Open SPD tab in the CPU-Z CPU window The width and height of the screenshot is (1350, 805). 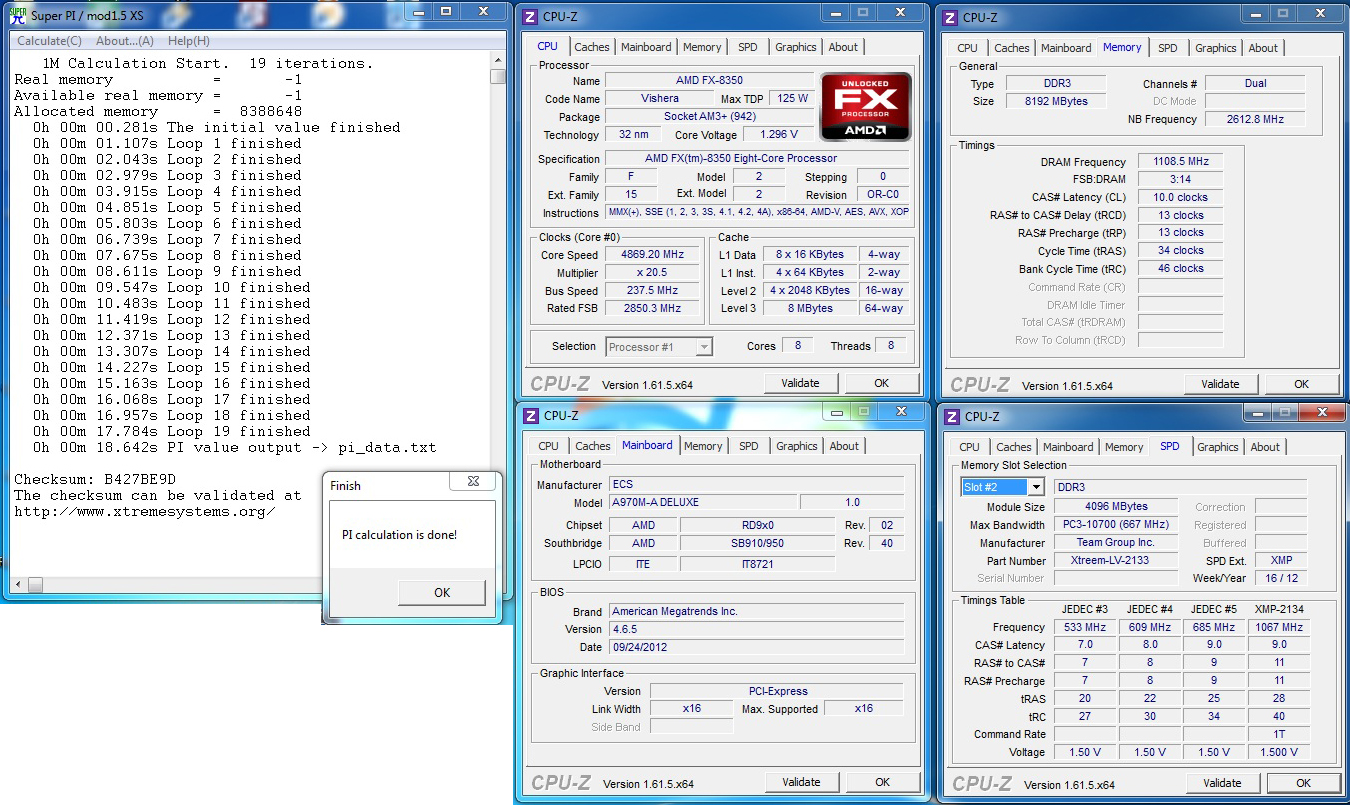click(748, 47)
